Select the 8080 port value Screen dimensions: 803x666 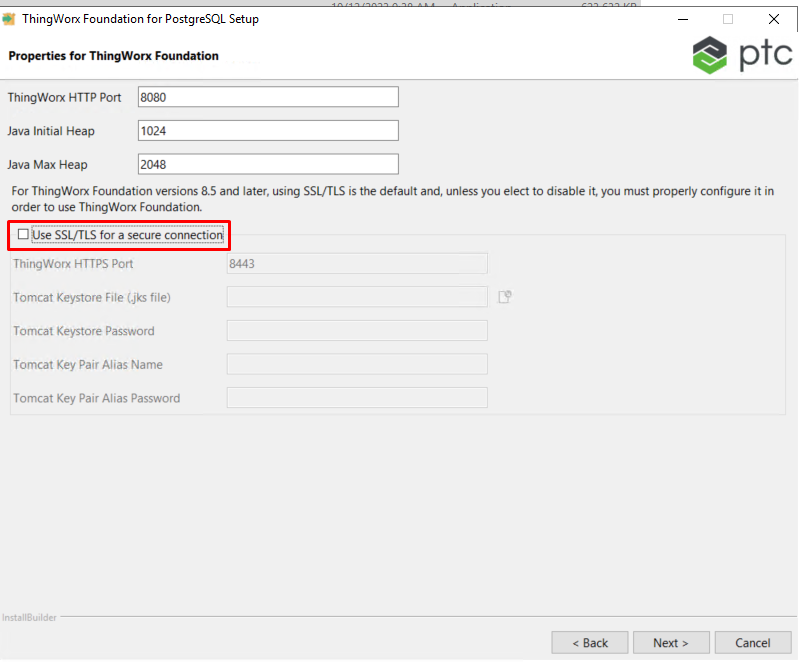click(x=151, y=96)
